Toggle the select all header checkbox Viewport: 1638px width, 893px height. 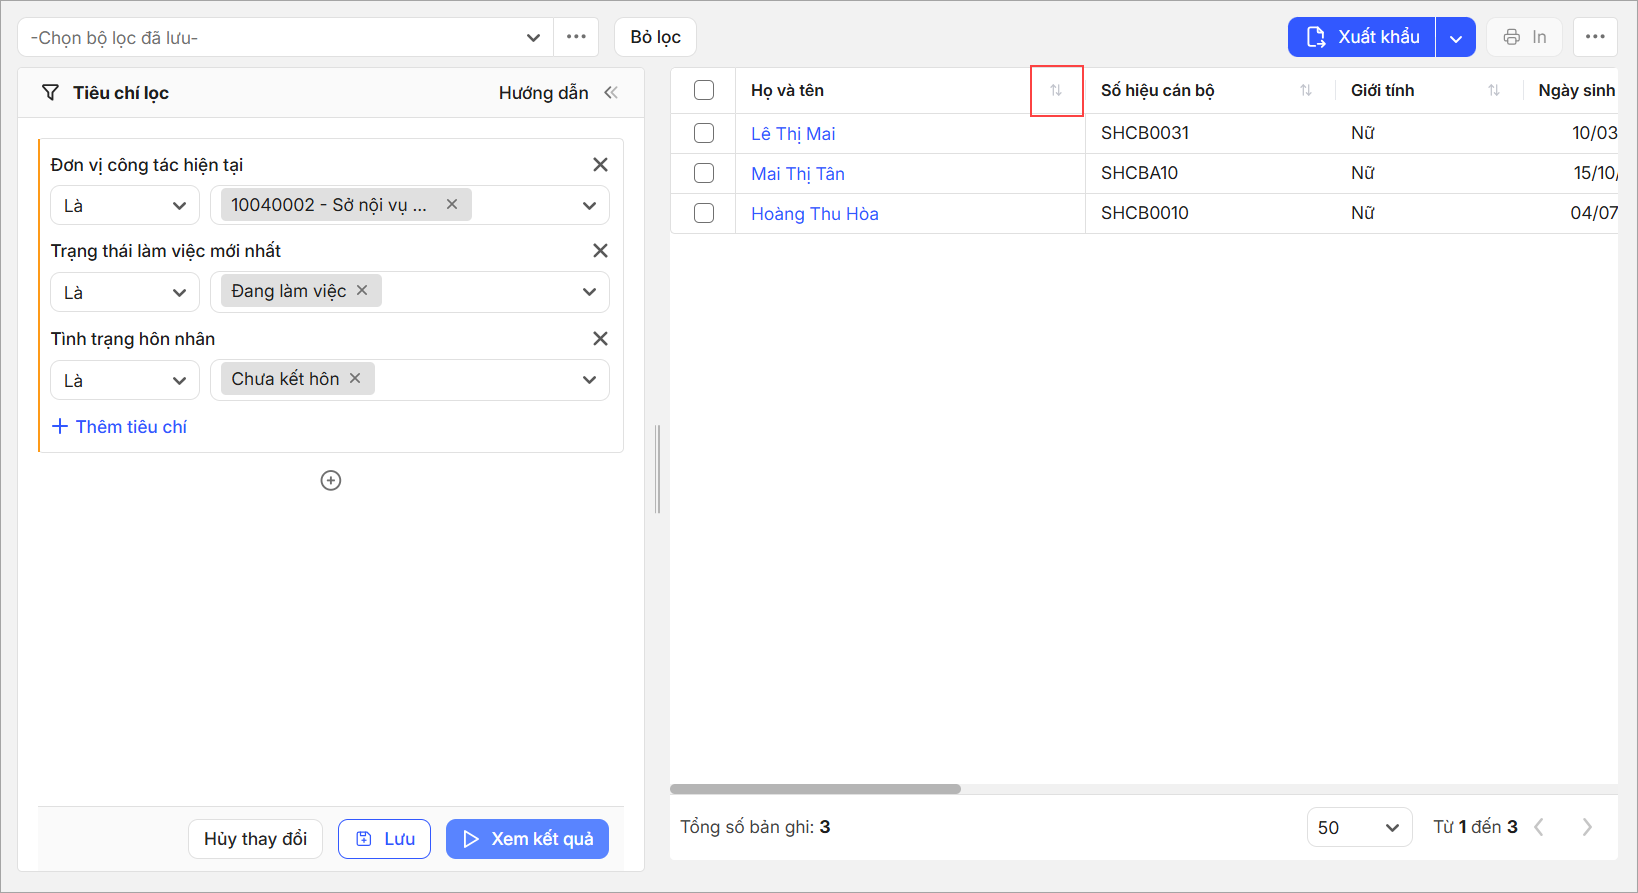704,90
